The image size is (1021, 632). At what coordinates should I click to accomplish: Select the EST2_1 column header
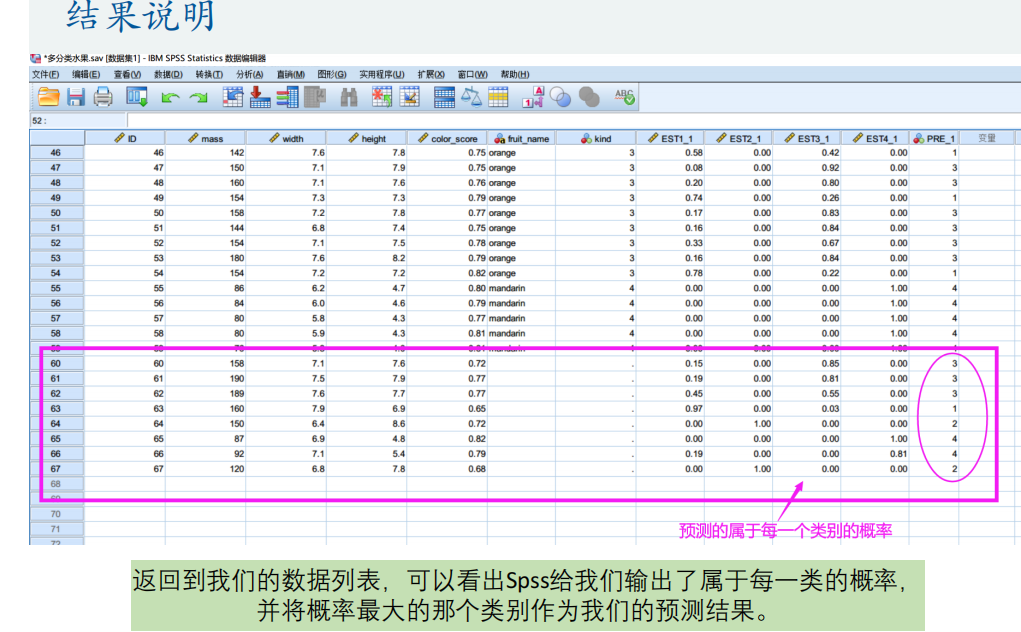(738, 138)
